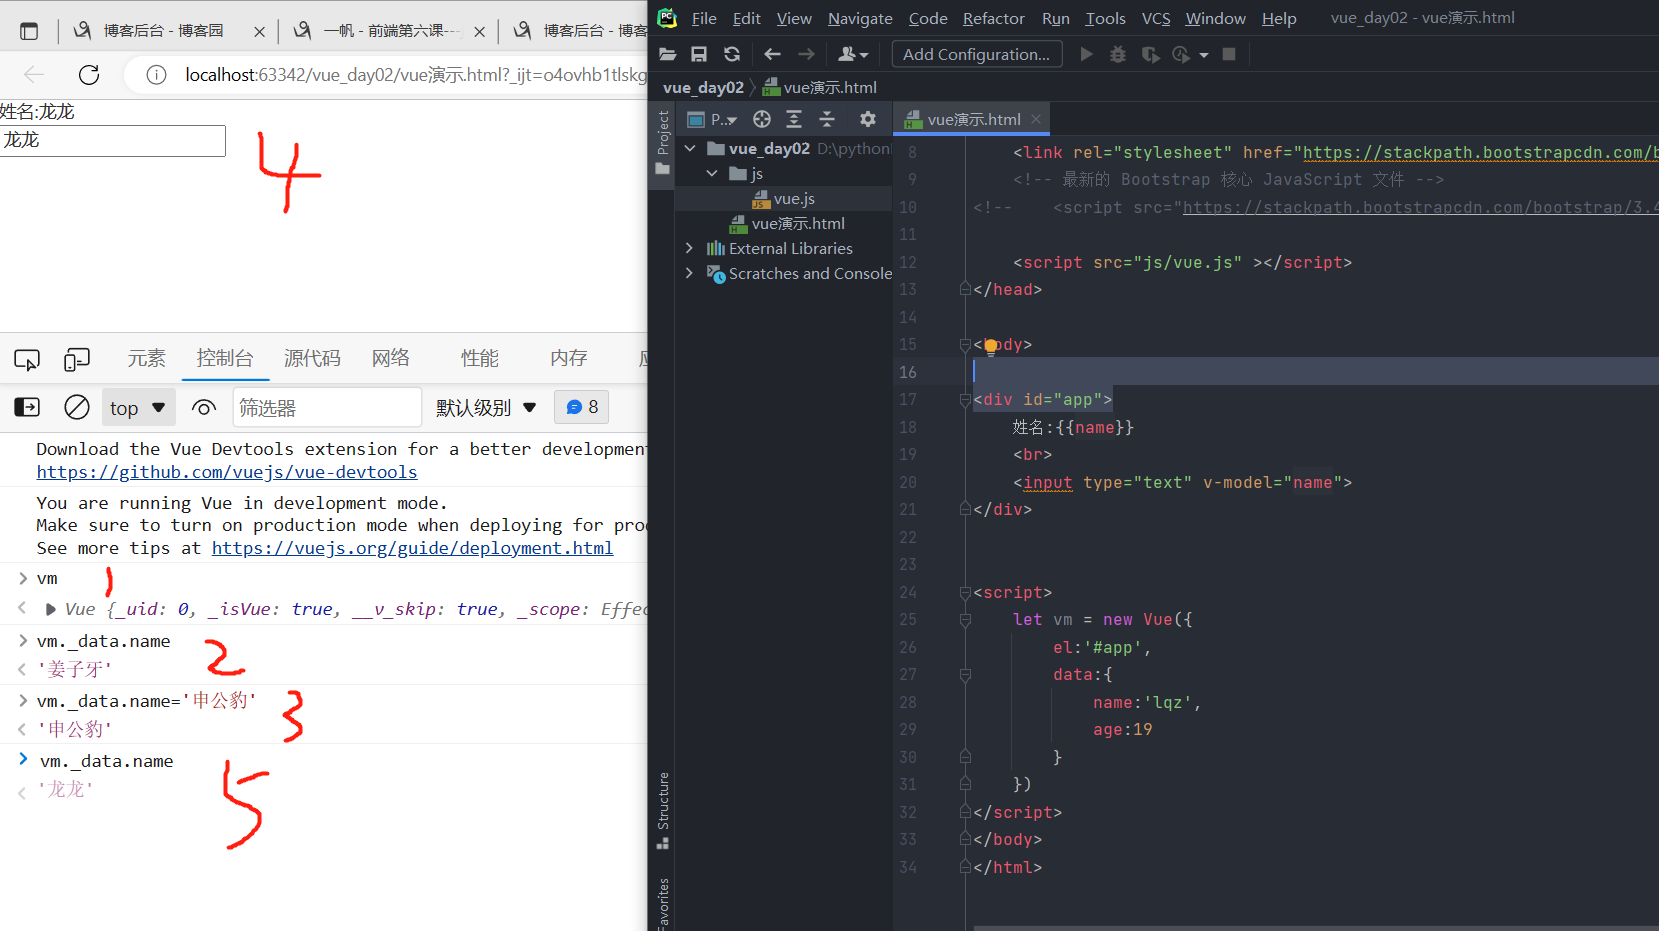Toggle the console sidebar panel
The image size is (1659, 931).
click(27, 408)
